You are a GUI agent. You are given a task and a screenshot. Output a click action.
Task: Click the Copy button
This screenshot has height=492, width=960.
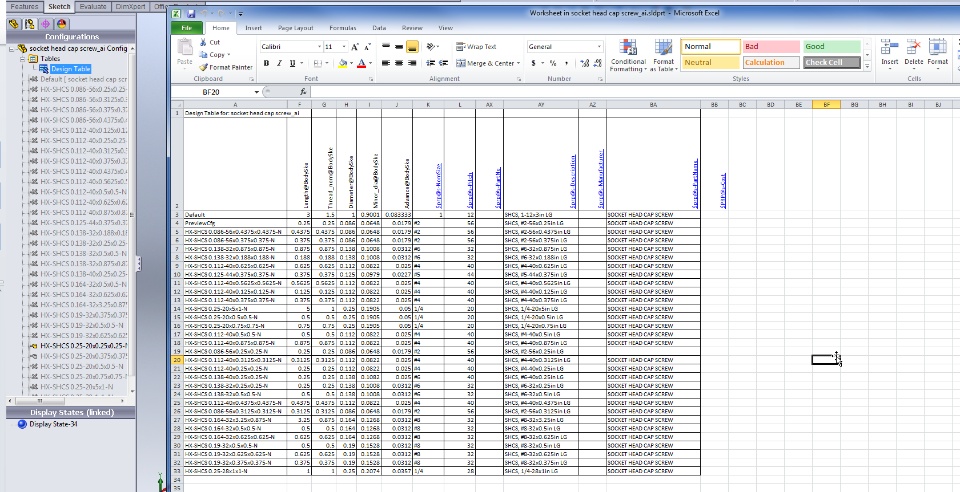(214, 54)
